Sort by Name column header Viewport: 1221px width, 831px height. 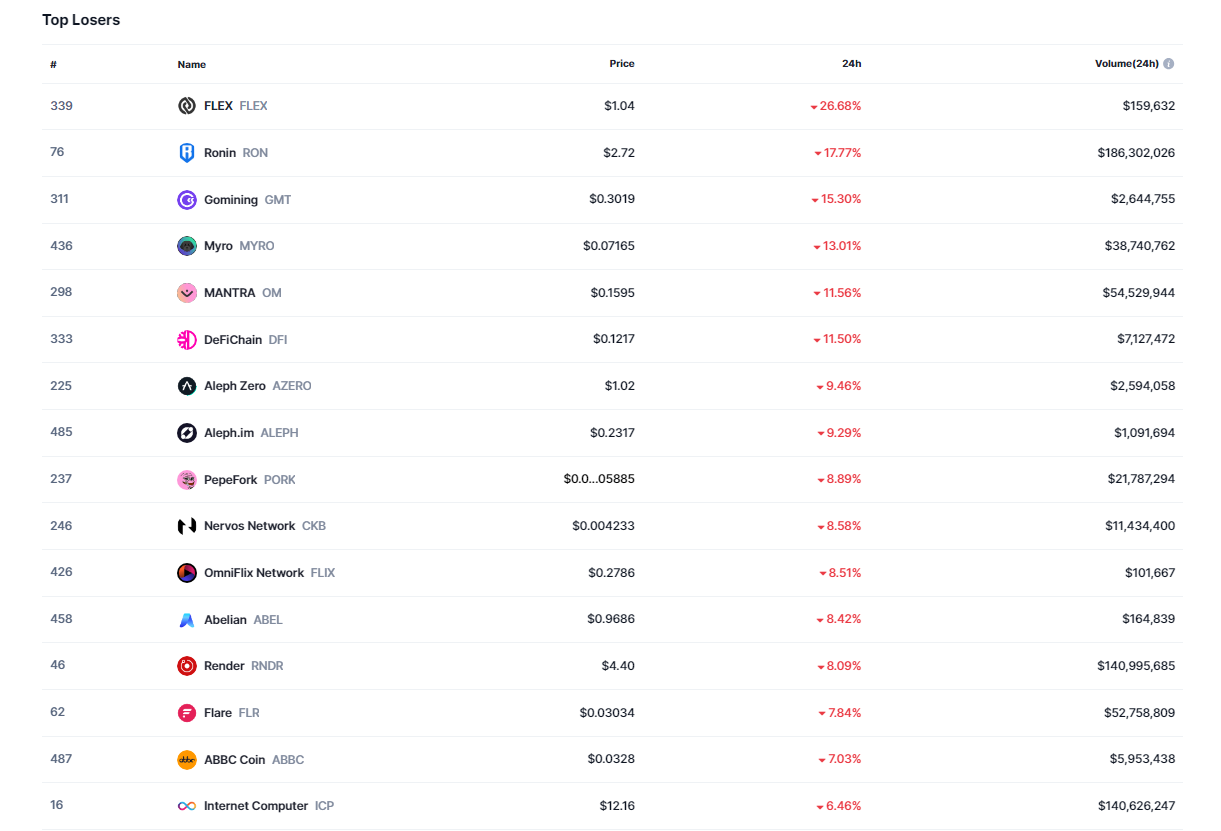tap(192, 64)
